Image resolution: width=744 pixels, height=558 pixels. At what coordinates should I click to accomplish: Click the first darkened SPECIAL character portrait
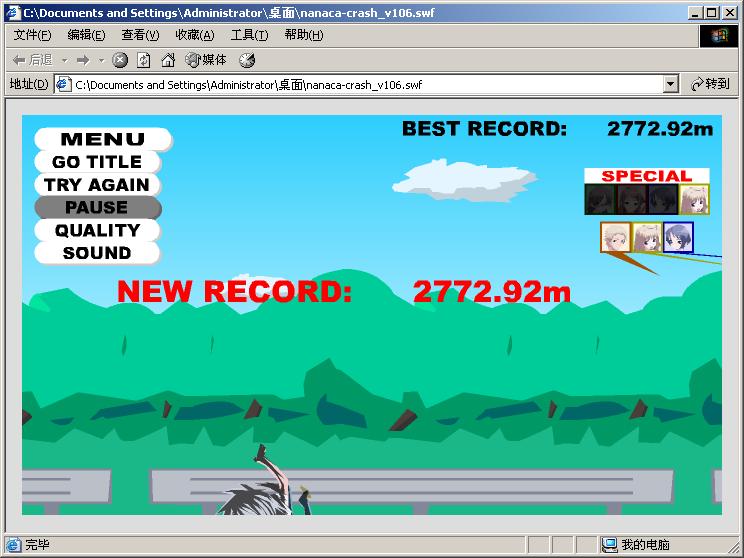click(x=600, y=199)
